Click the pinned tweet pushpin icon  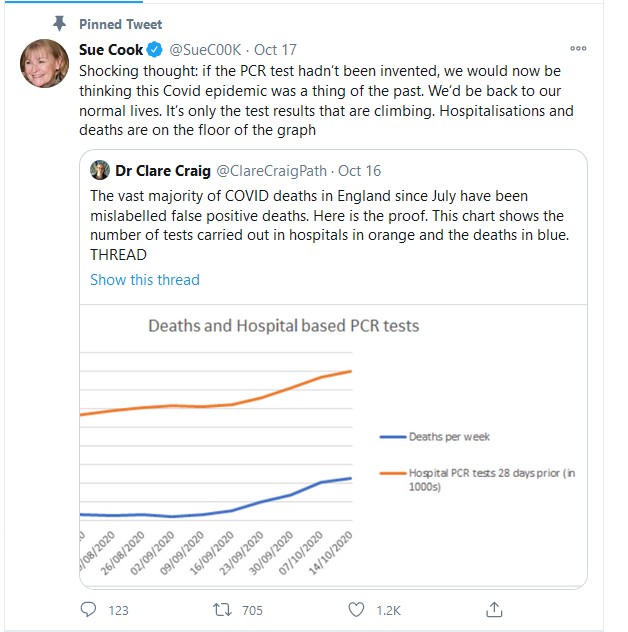pyautogui.click(x=60, y=23)
